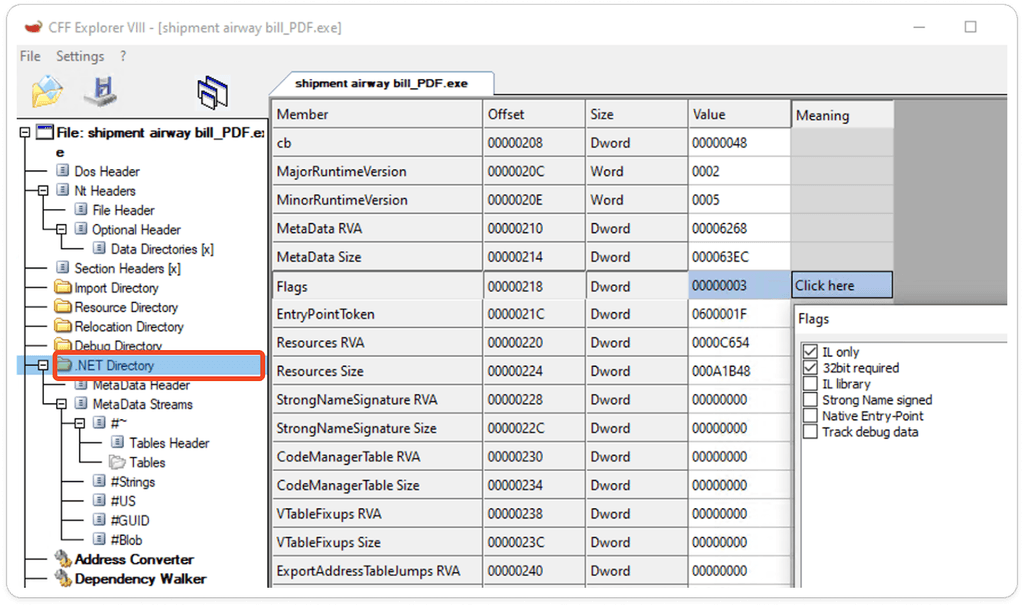Click the Section Headers page icon
1024x607 pixels.
pos(63,268)
